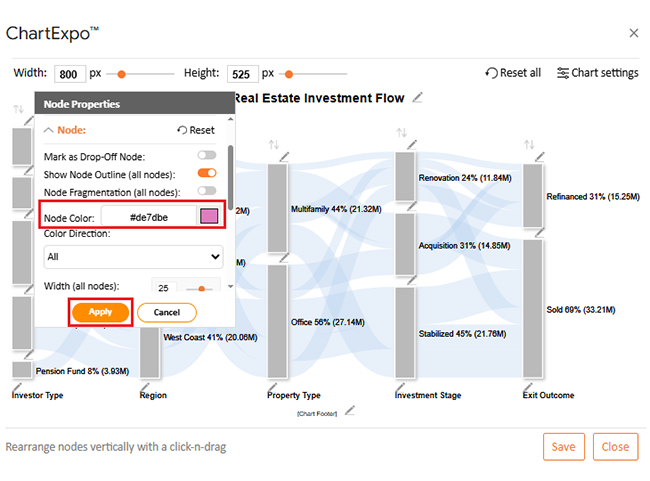The height and width of the screenshot is (481, 650).
Task: Save the chart
Action: pos(564,447)
